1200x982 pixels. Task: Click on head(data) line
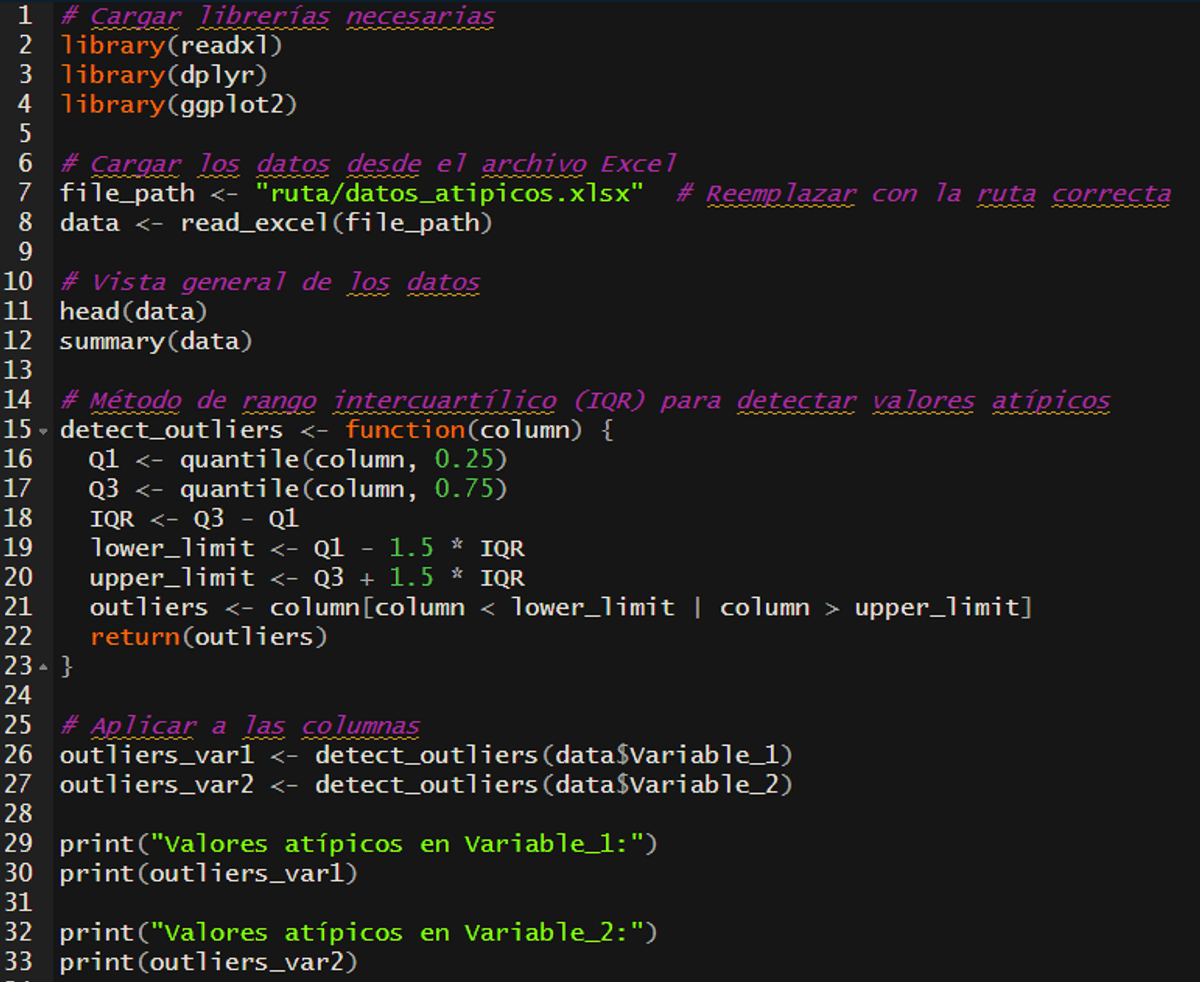[133, 312]
